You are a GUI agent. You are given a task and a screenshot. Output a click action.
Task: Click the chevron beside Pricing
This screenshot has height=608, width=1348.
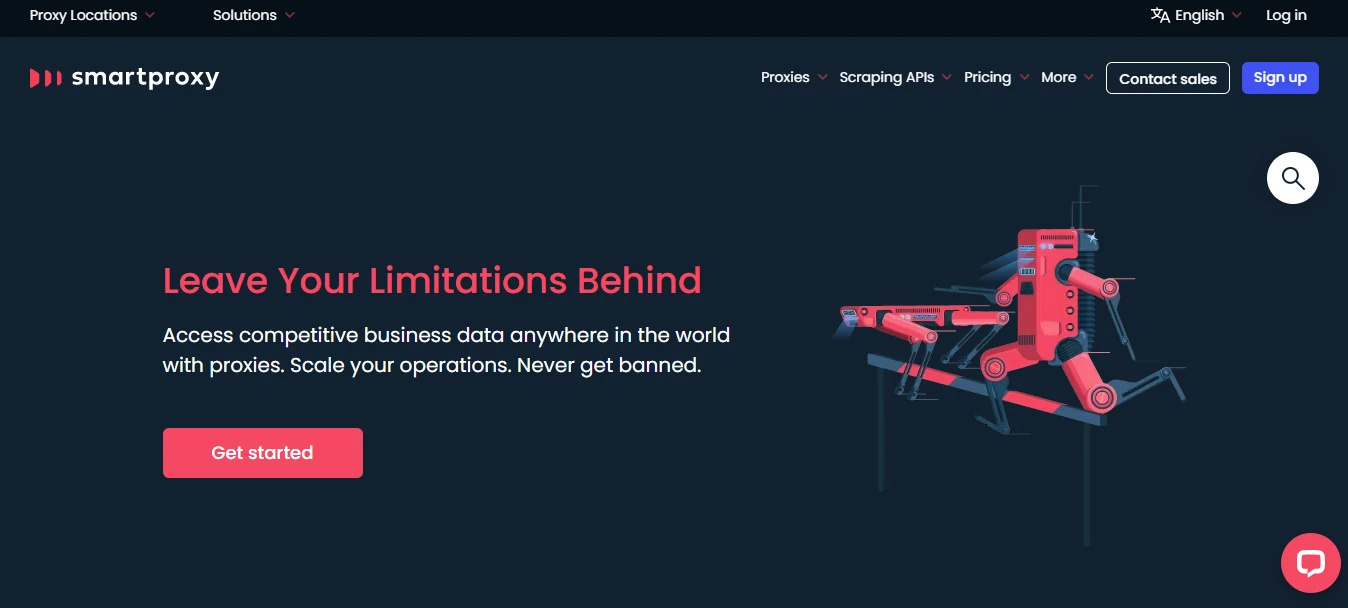tap(1024, 78)
